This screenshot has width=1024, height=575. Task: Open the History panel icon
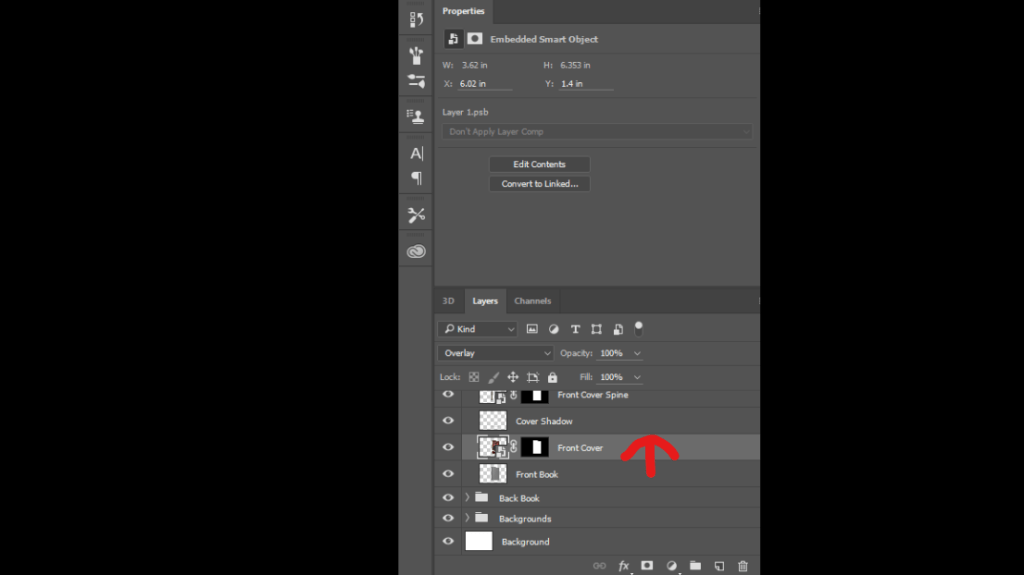(416, 19)
